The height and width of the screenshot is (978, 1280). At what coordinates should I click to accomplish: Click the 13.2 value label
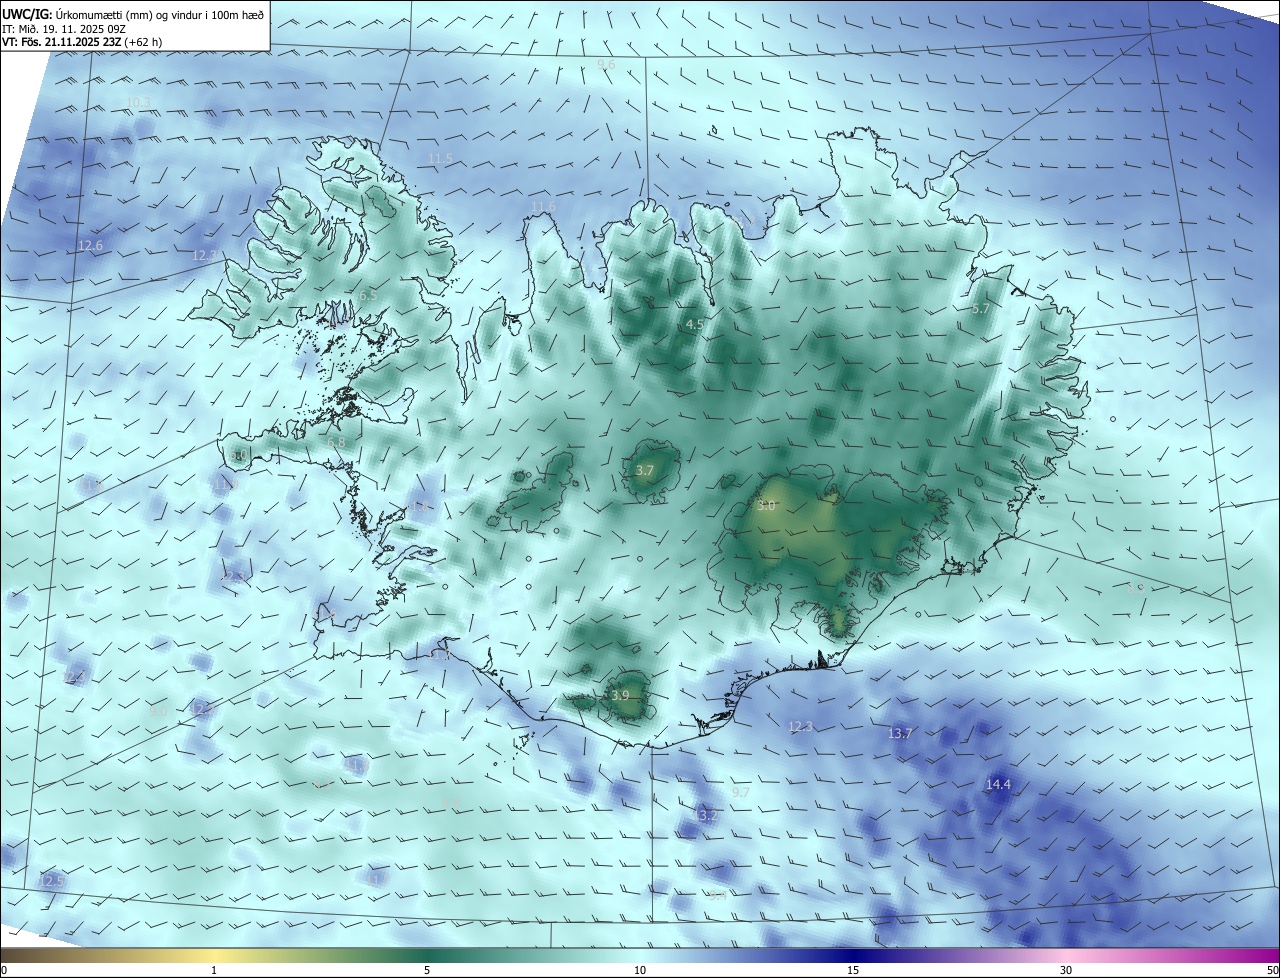click(705, 816)
